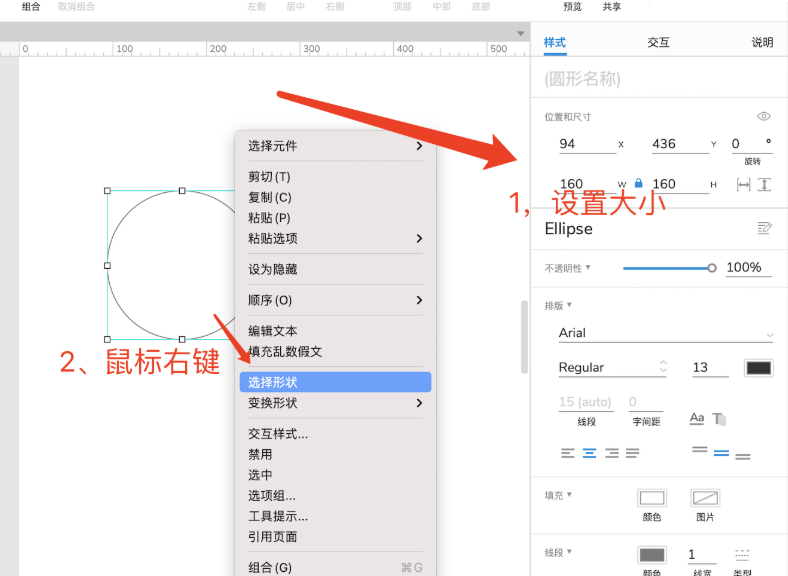Click the 预览 toolbar button

[572, 7]
